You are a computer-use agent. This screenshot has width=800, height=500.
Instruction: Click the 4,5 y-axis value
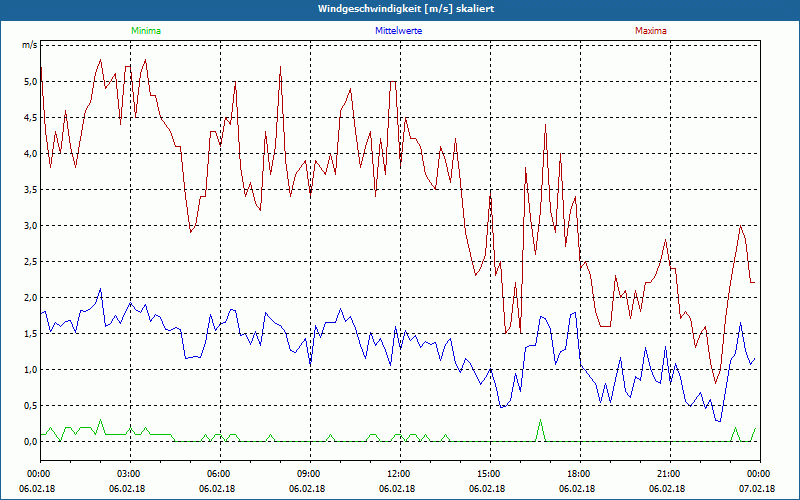click(x=31, y=117)
